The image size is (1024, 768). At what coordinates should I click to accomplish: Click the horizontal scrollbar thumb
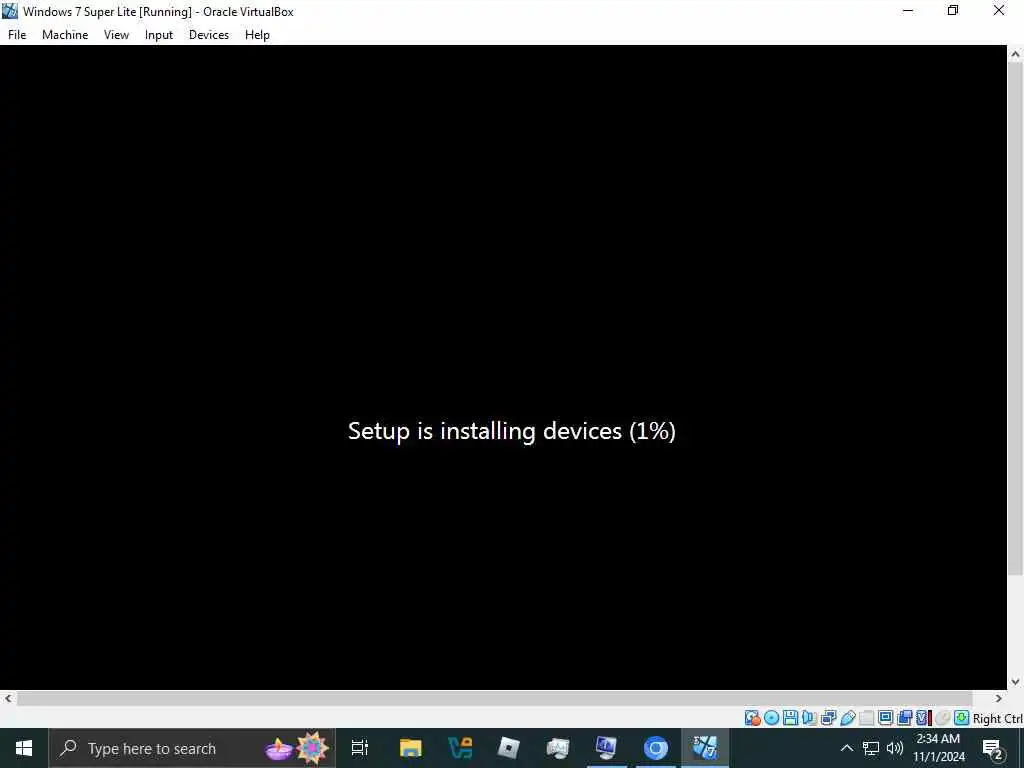495,698
